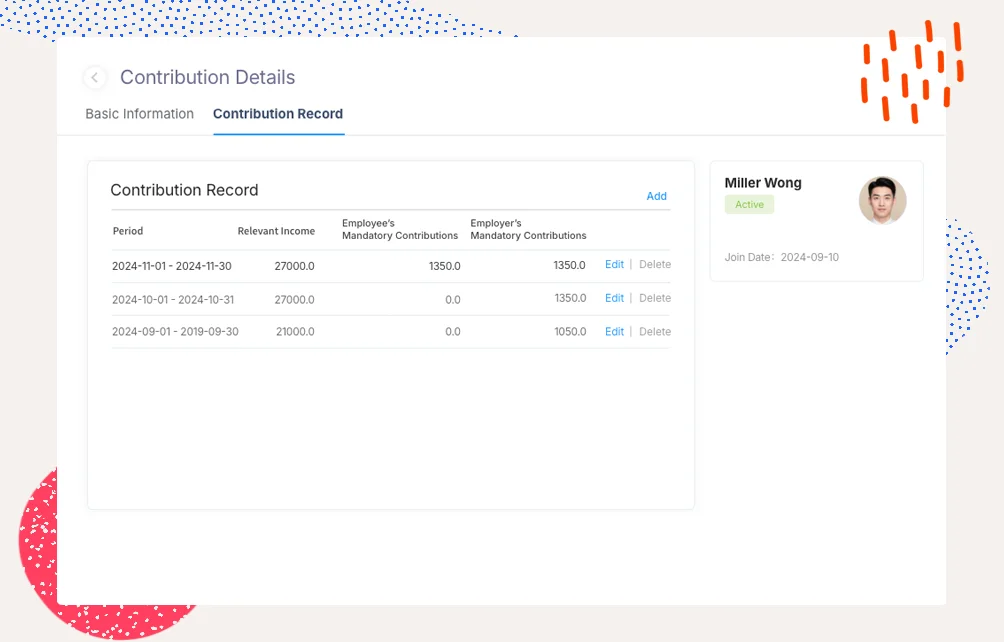Click the Employee's Mandatory Contributions column header
This screenshot has width=1004, height=642.
[x=400, y=230]
